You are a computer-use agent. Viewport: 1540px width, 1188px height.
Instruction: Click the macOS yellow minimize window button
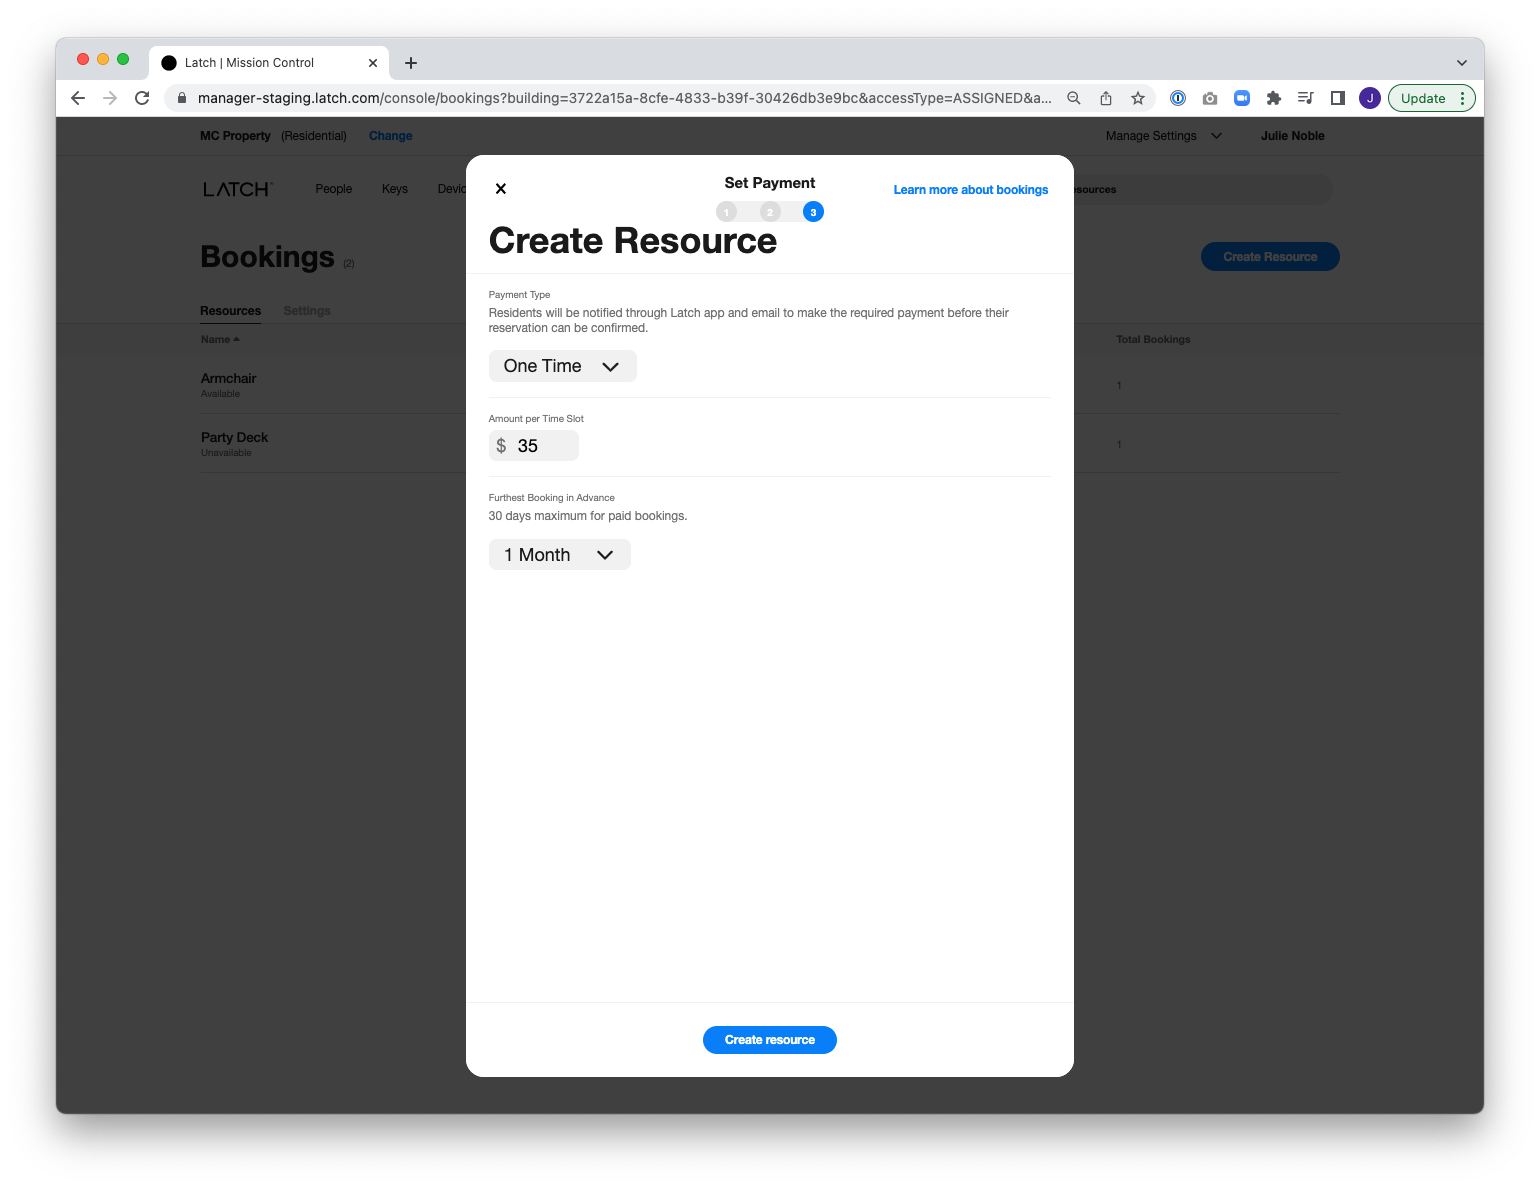click(x=103, y=59)
